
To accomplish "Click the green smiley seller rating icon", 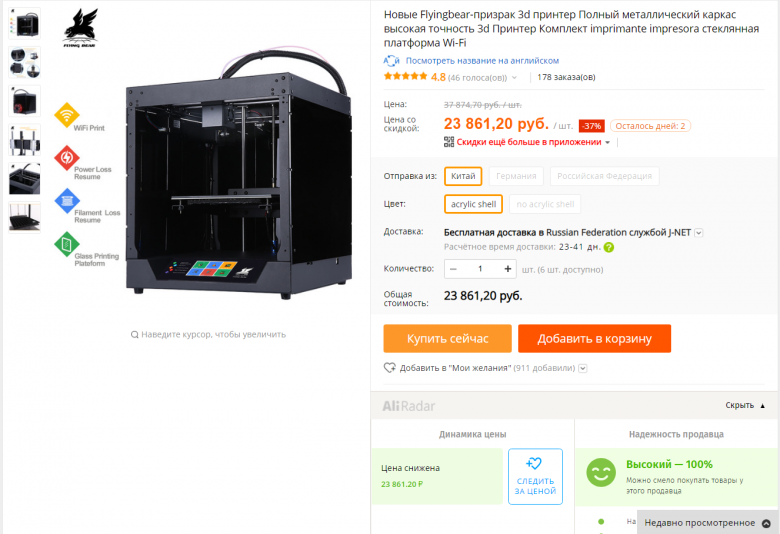I will 601,472.
